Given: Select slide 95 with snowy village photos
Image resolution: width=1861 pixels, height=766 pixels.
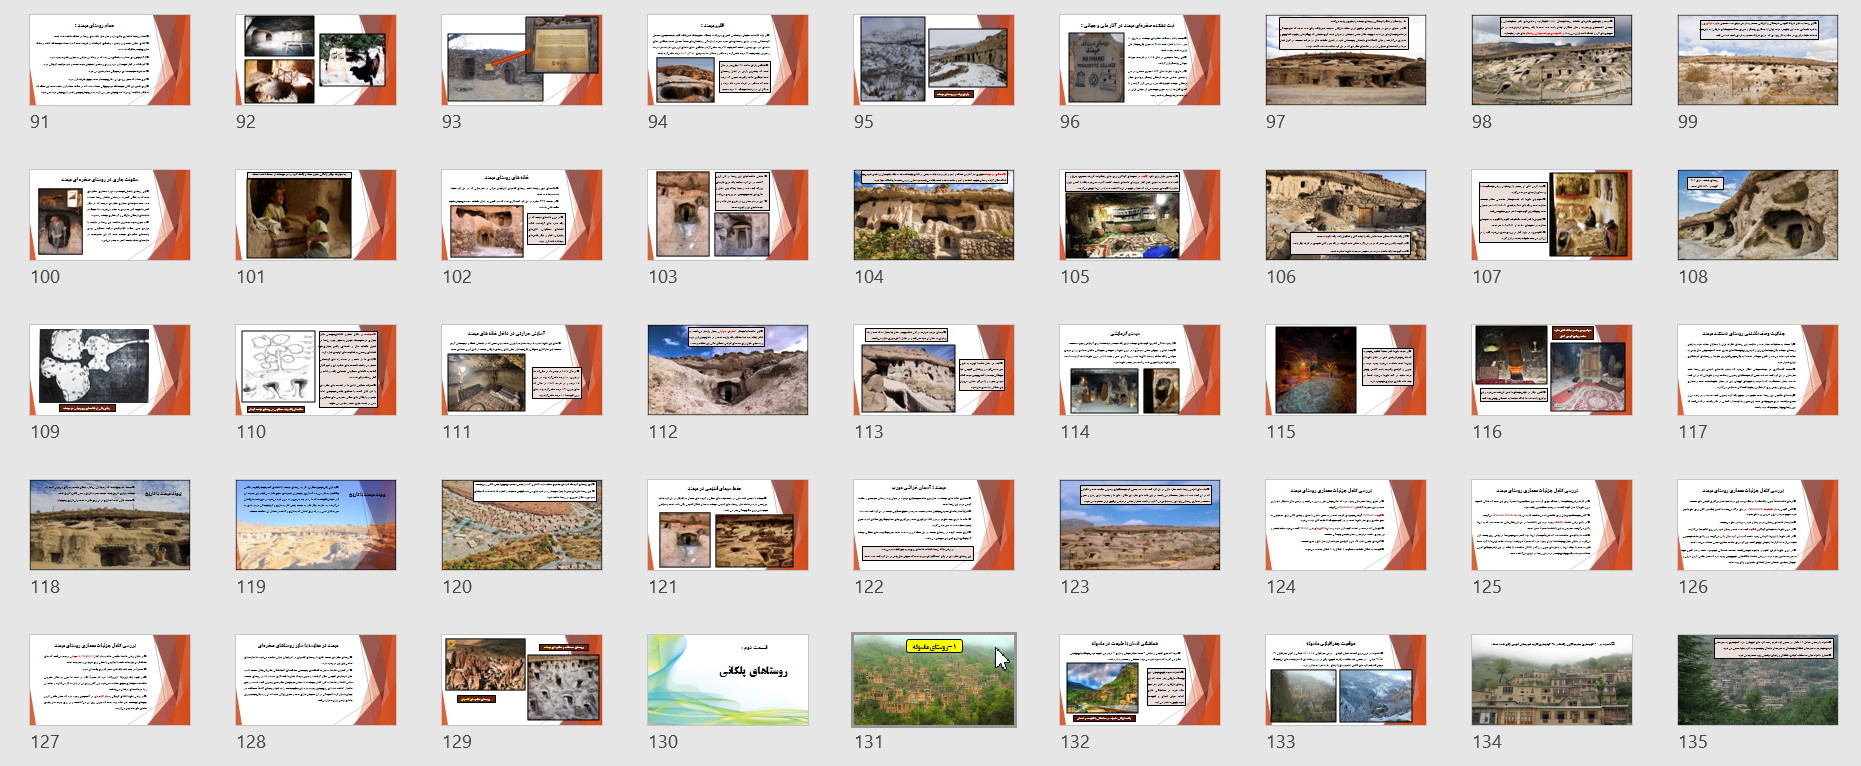Looking at the screenshot, I should pyautogui.click(x=934, y=60).
